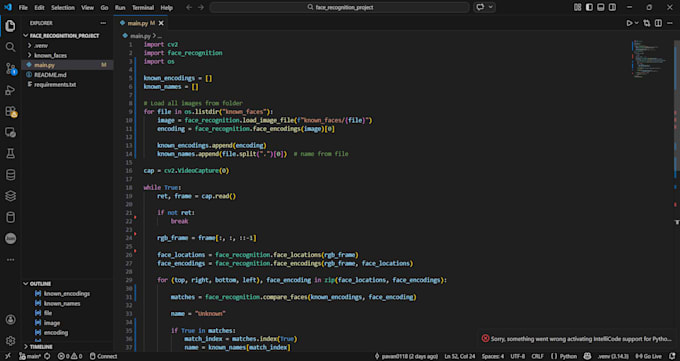Open the Testing flask view
This screenshot has height=361, width=680.
click(10, 154)
